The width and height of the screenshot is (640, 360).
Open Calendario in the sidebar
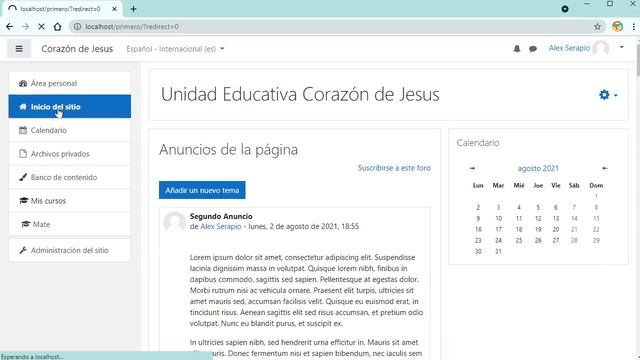pos(70,130)
